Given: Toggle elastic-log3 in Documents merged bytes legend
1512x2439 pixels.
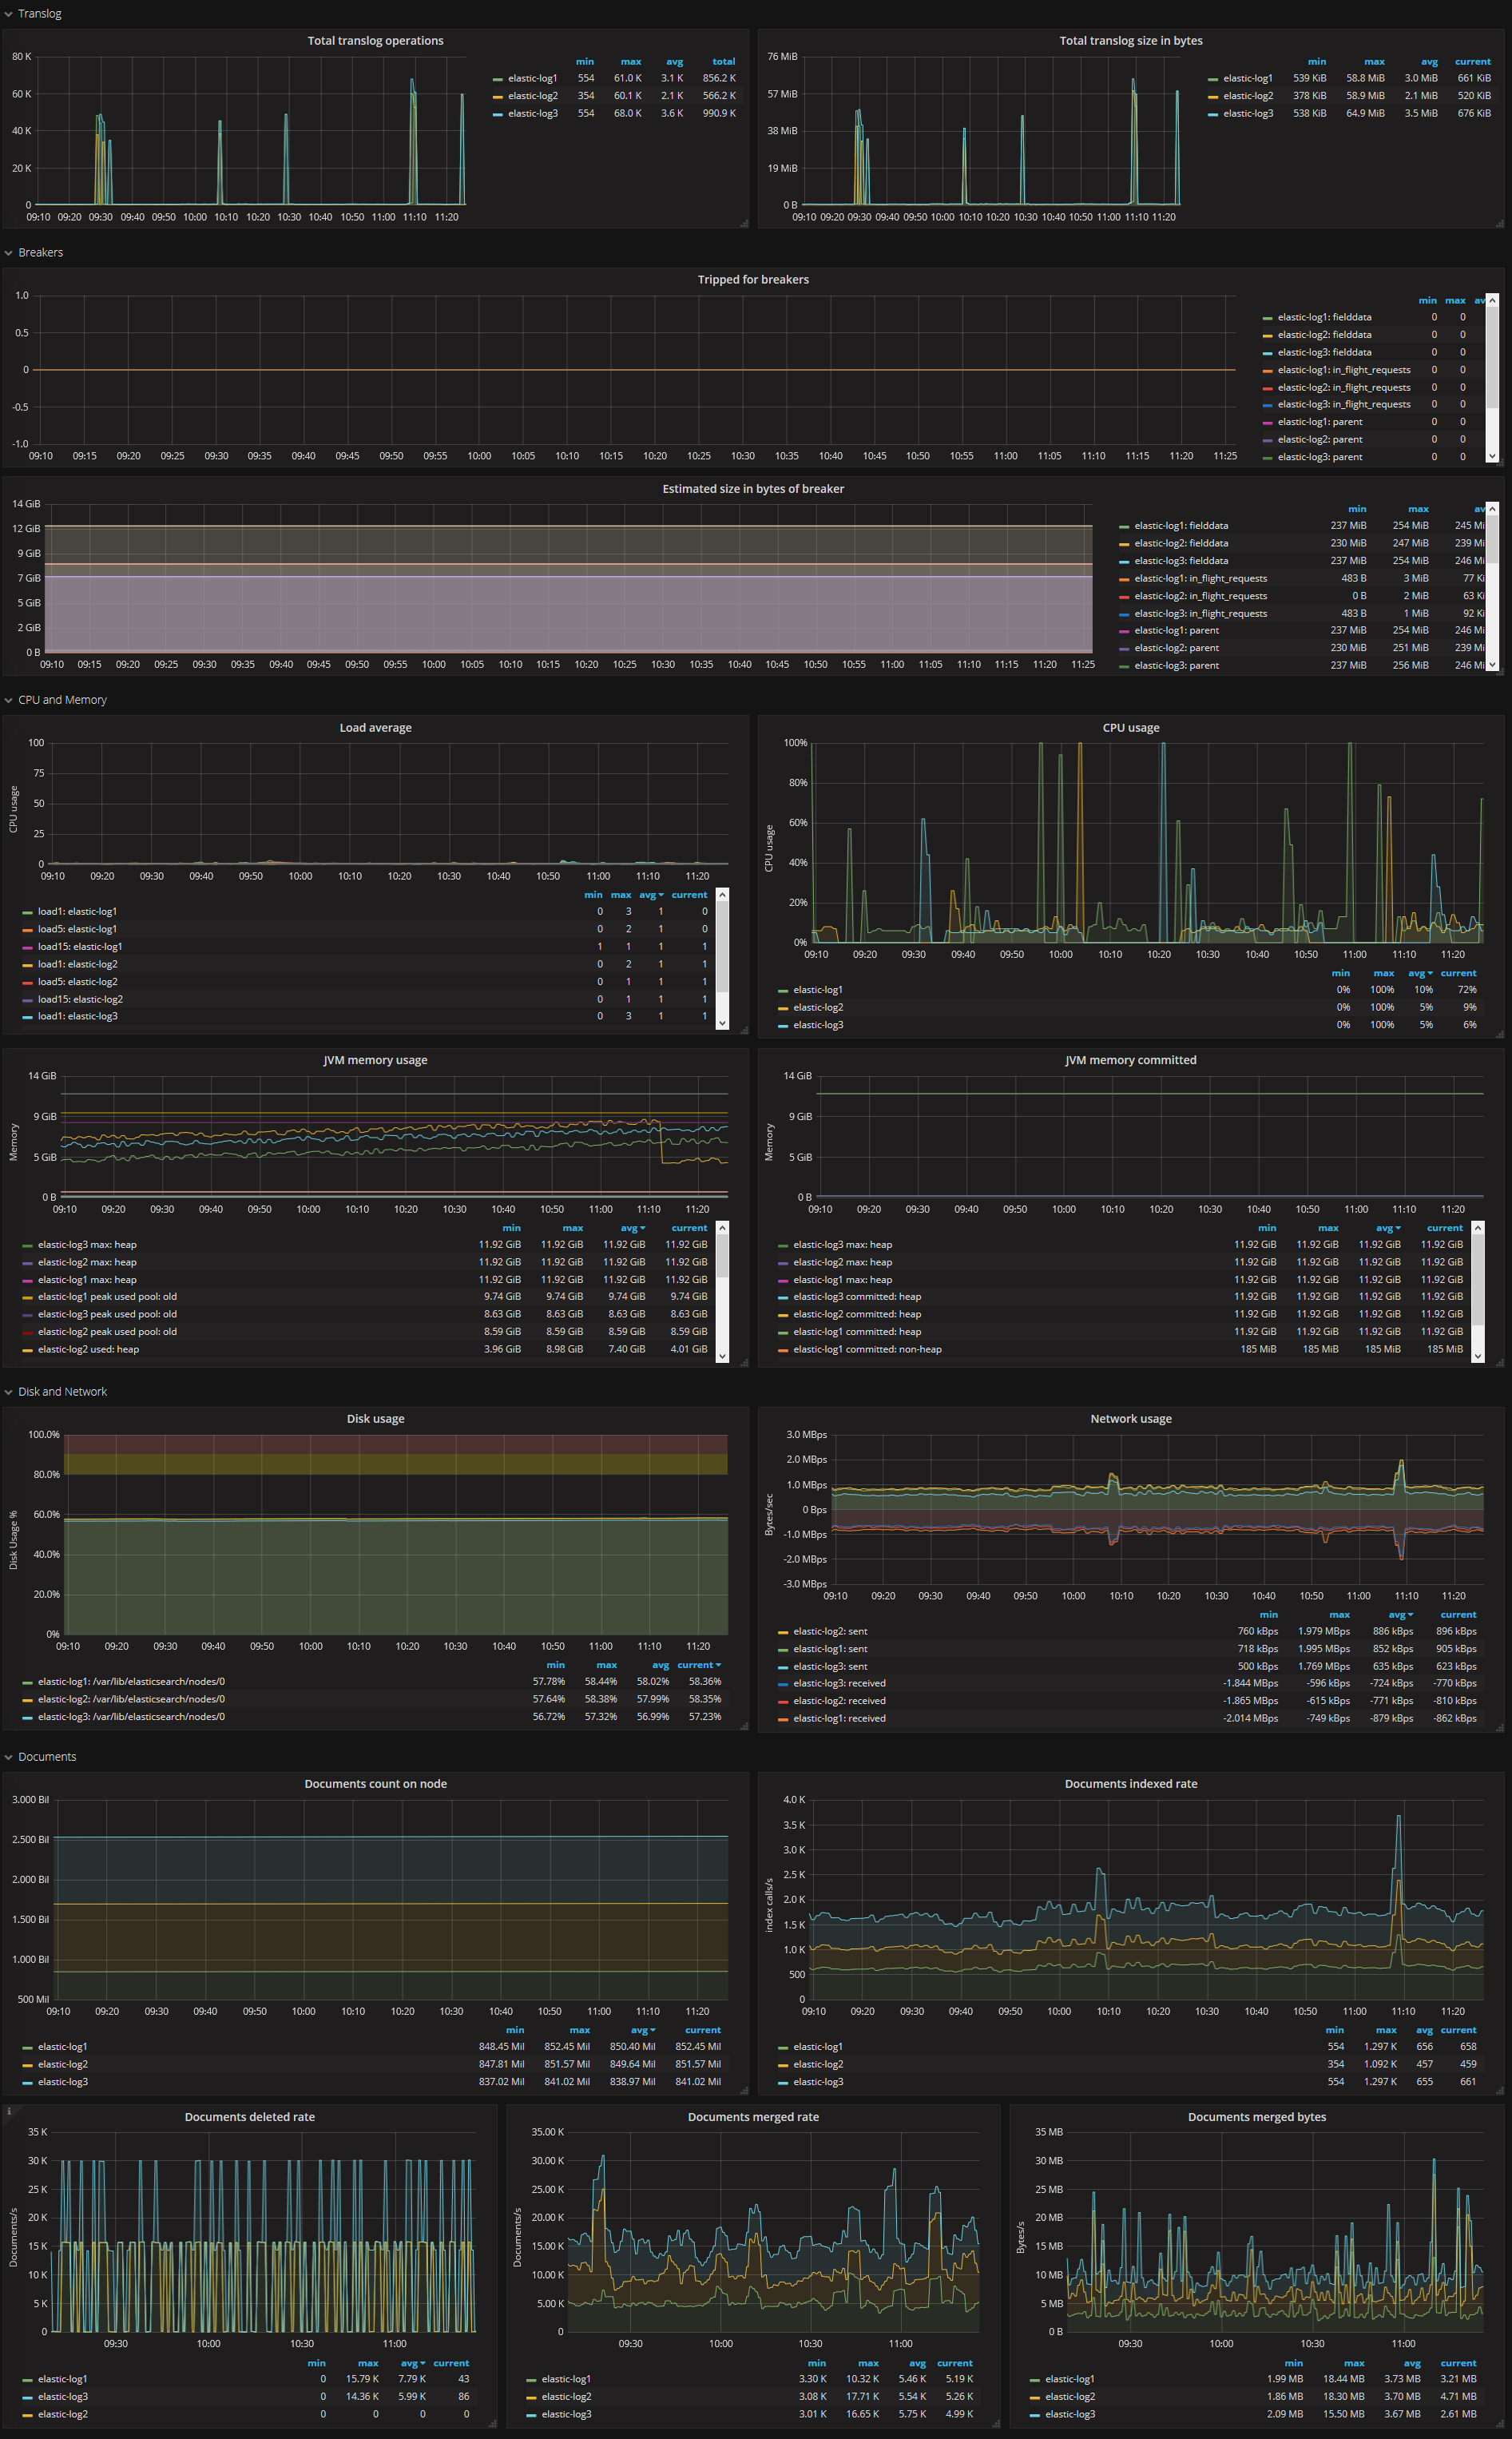Looking at the screenshot, I should pyautogui.click(x=1069, y=2415).
